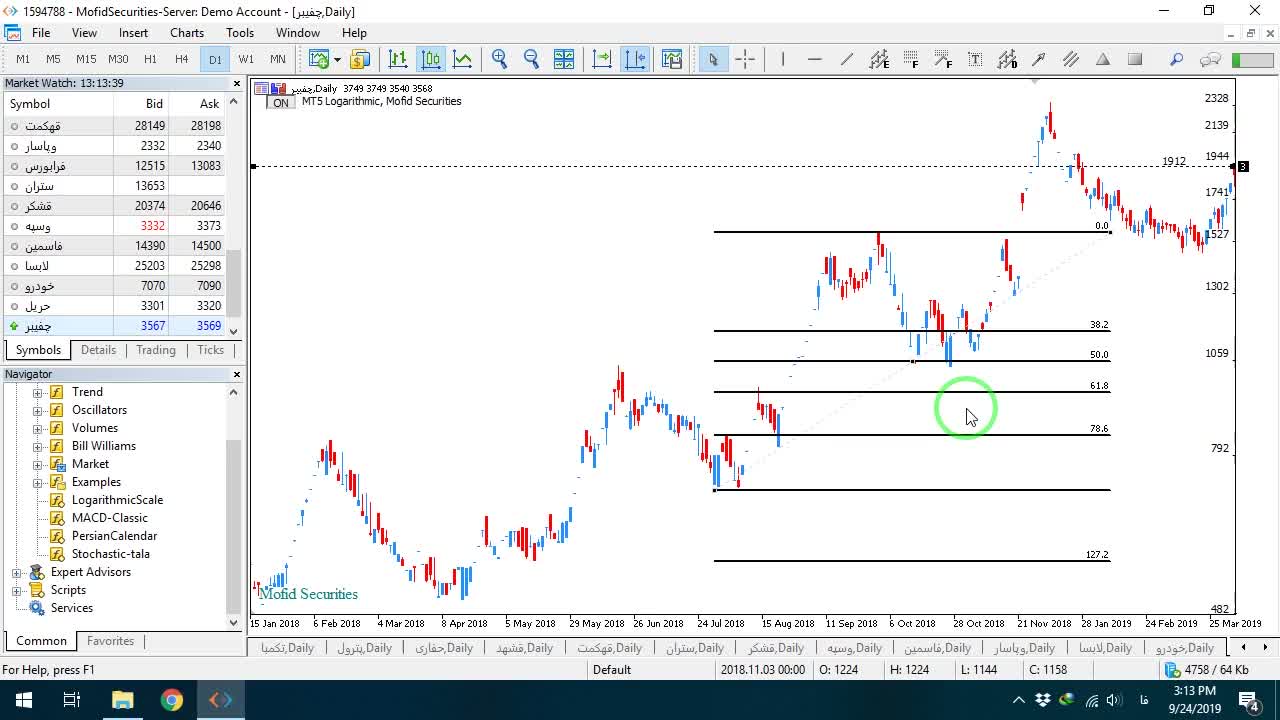Image resolution: width=1280 pixels, height=720 pixels.
Task: Open the Chrome icon in the taskbar
Action: (x=172, y=700)
